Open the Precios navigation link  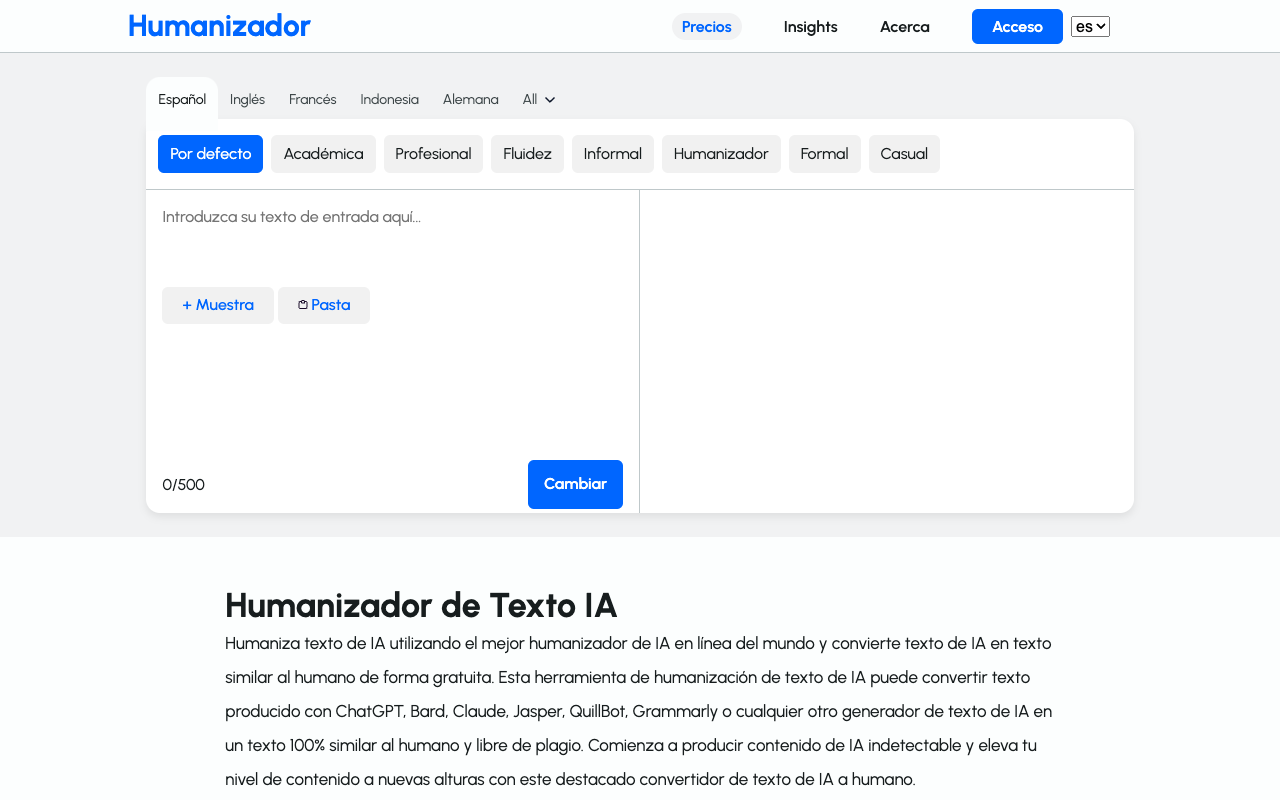click(x=707, y=27)
